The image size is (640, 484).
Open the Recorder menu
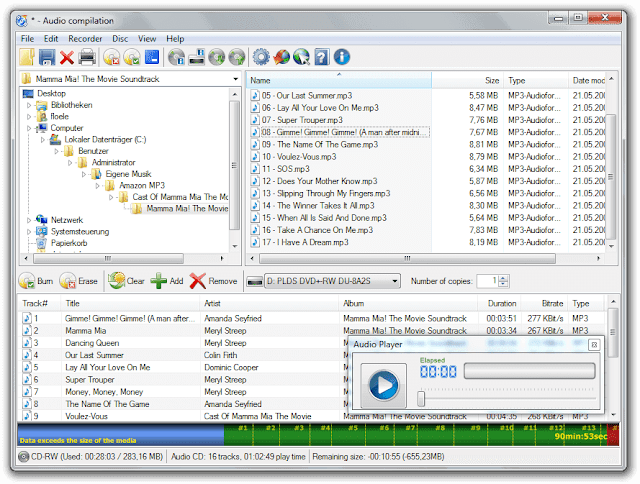85,39
